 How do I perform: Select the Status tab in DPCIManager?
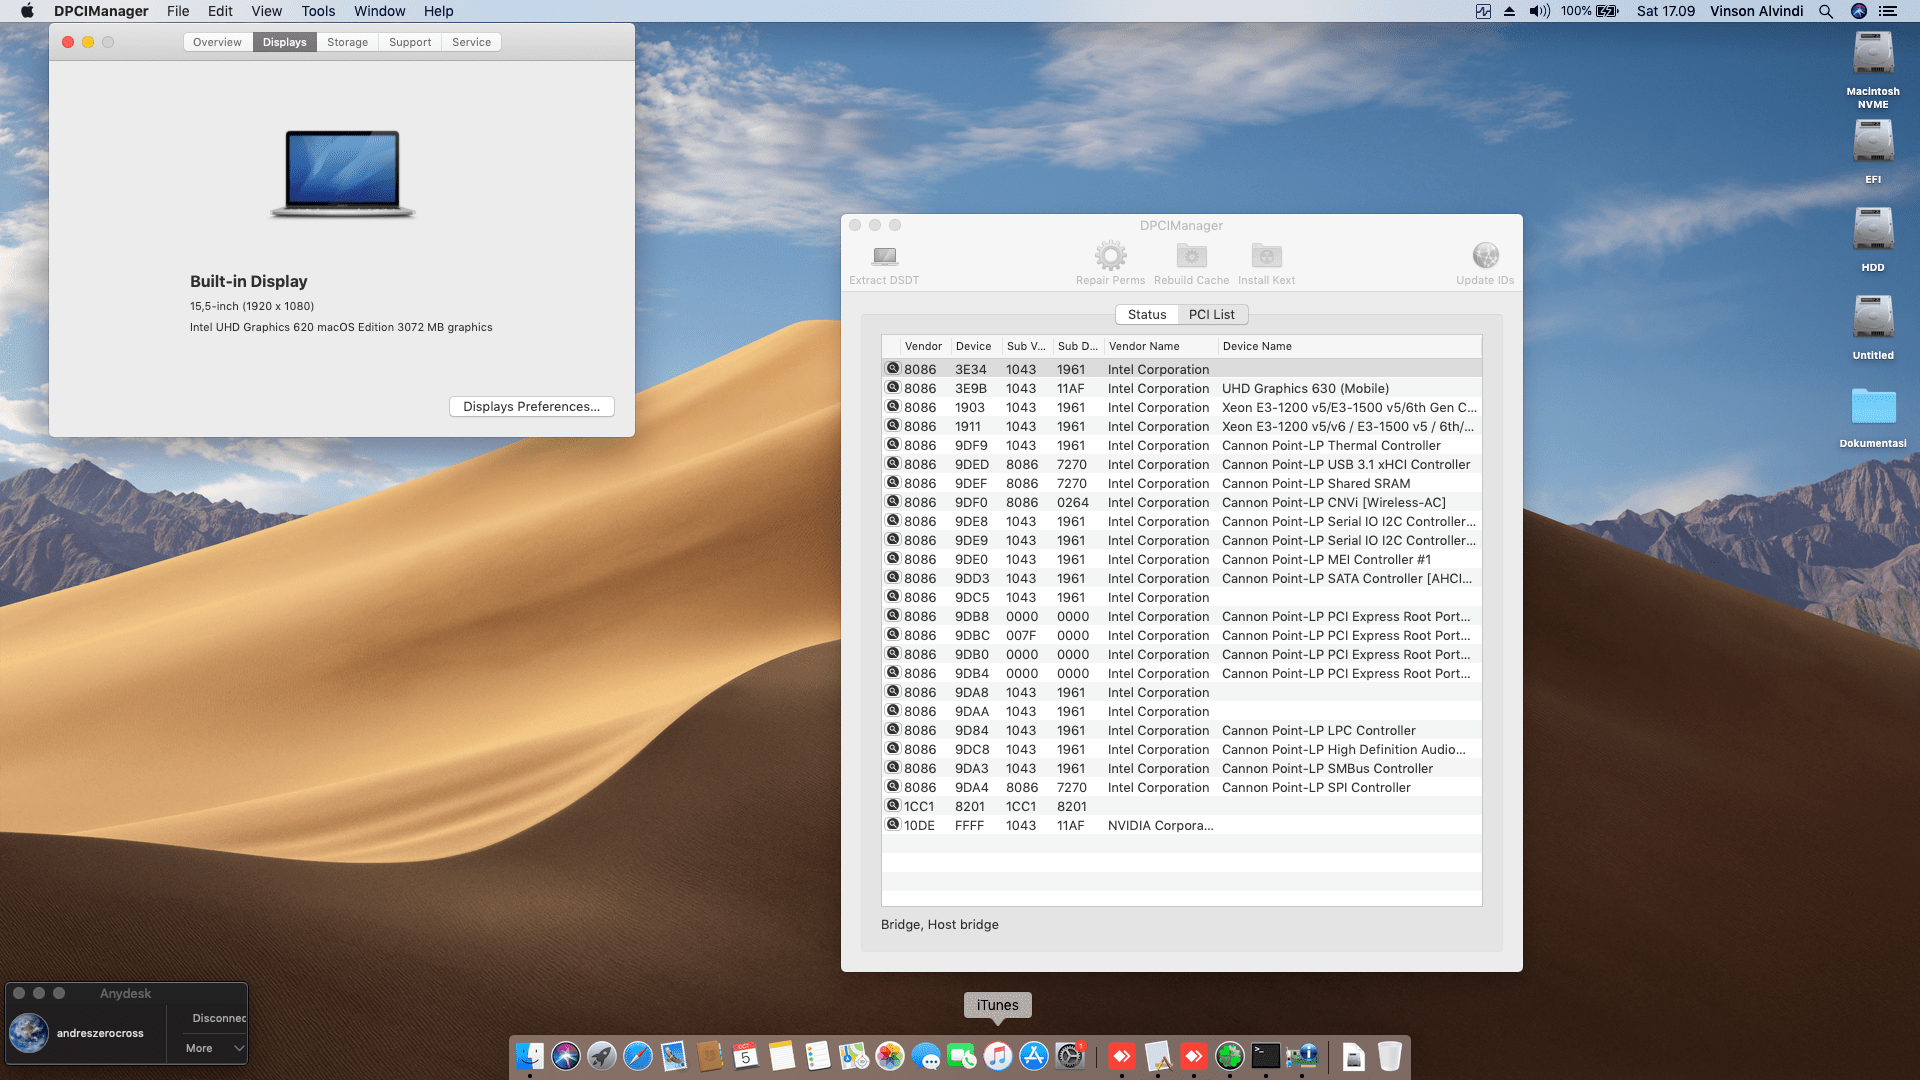[x=1147, y=314]
